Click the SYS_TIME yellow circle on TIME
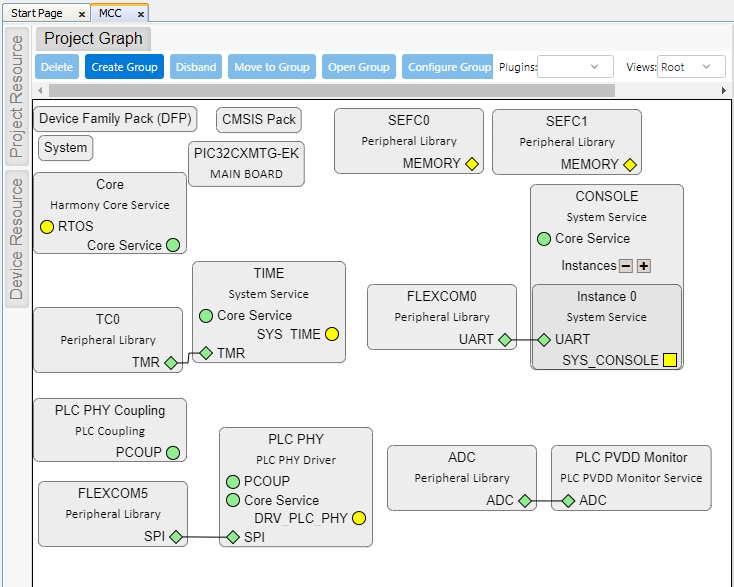 [332, 334]
